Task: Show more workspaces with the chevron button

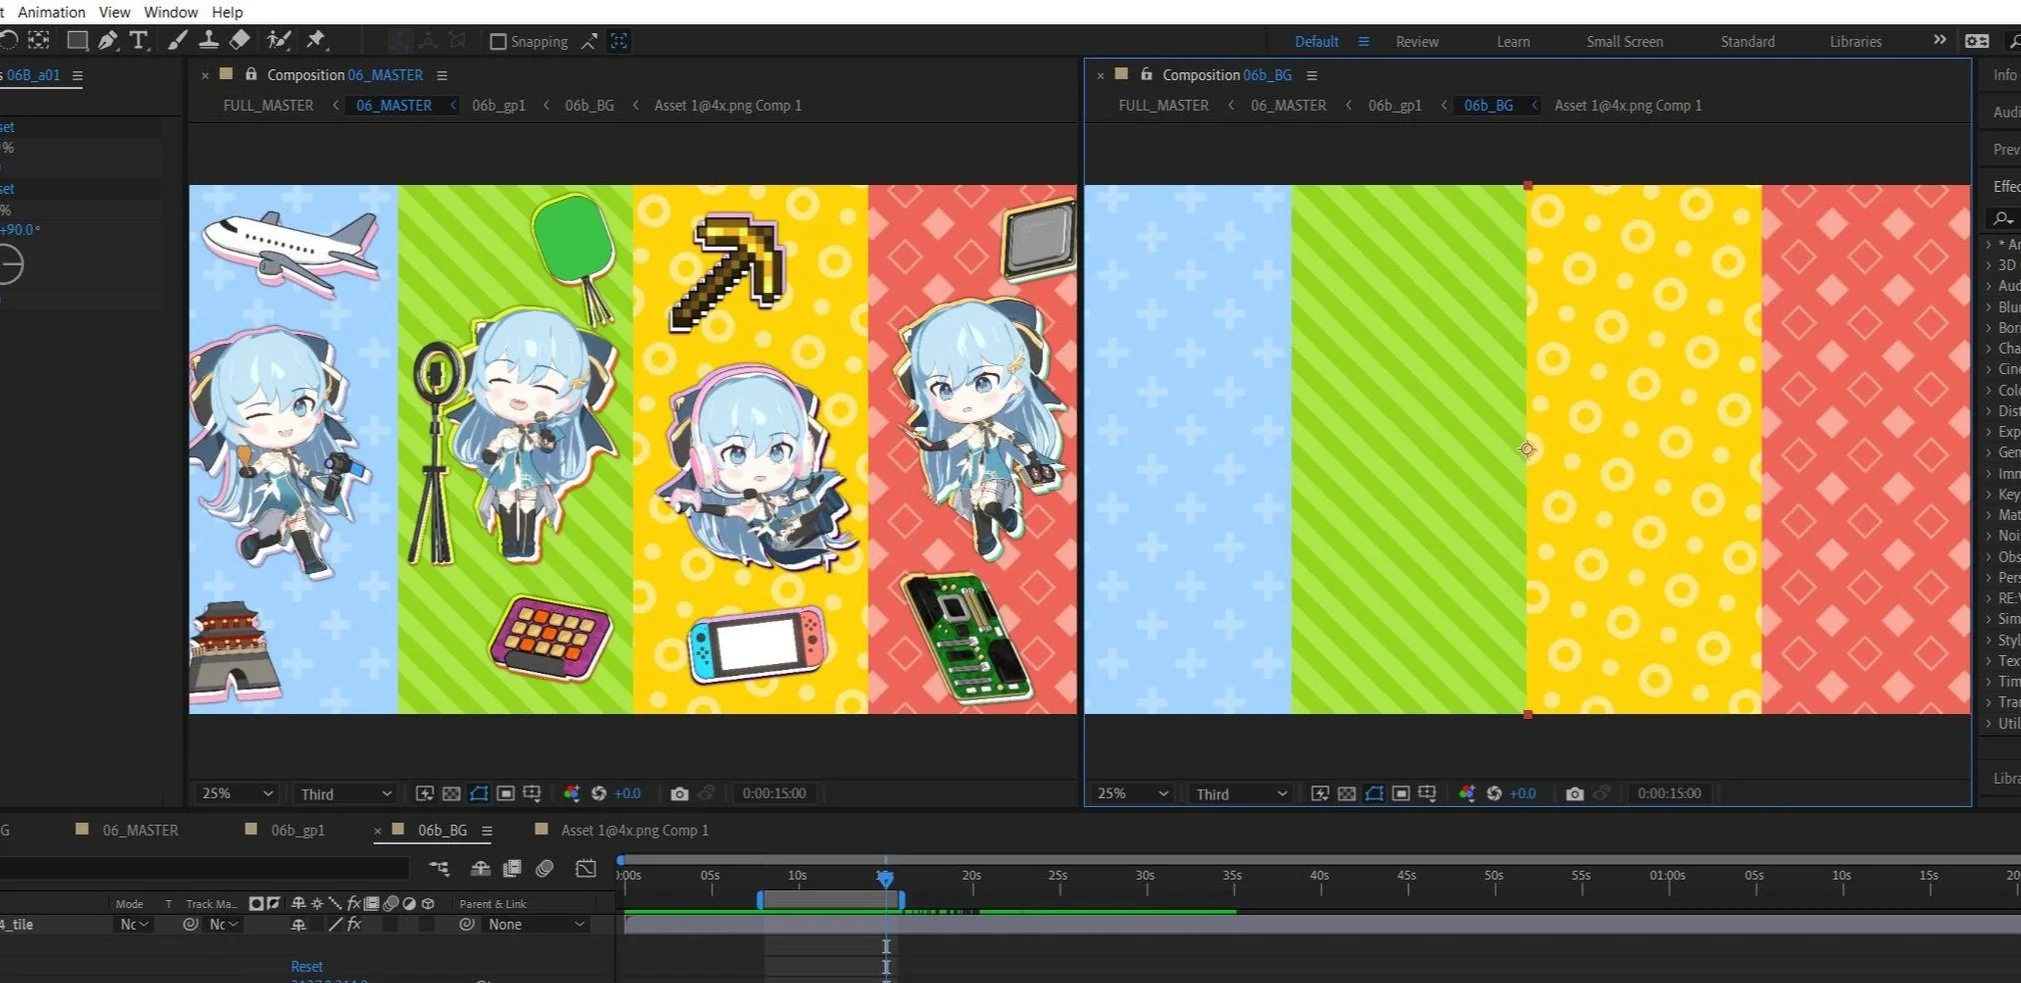Action: tap(1939, 40)
